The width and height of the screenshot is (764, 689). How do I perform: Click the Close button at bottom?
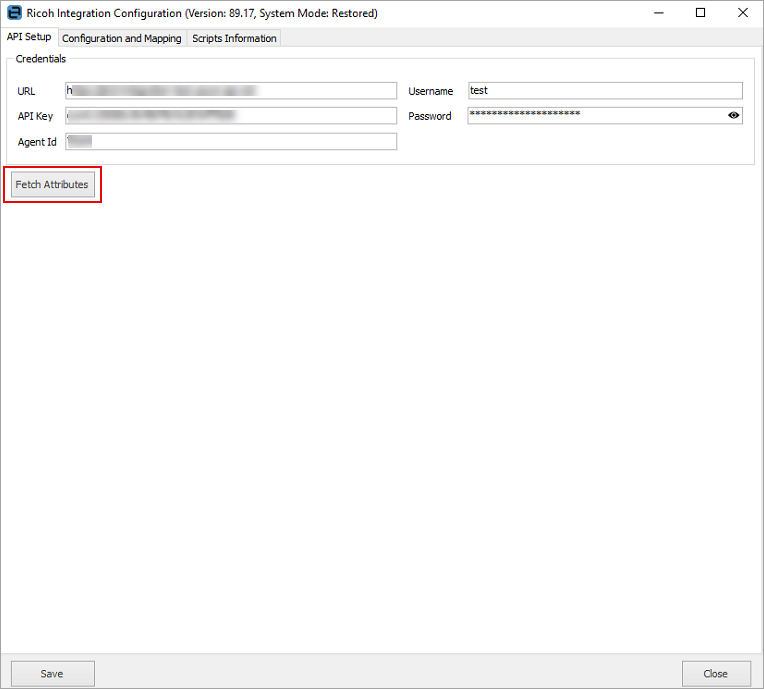[716, 673]
